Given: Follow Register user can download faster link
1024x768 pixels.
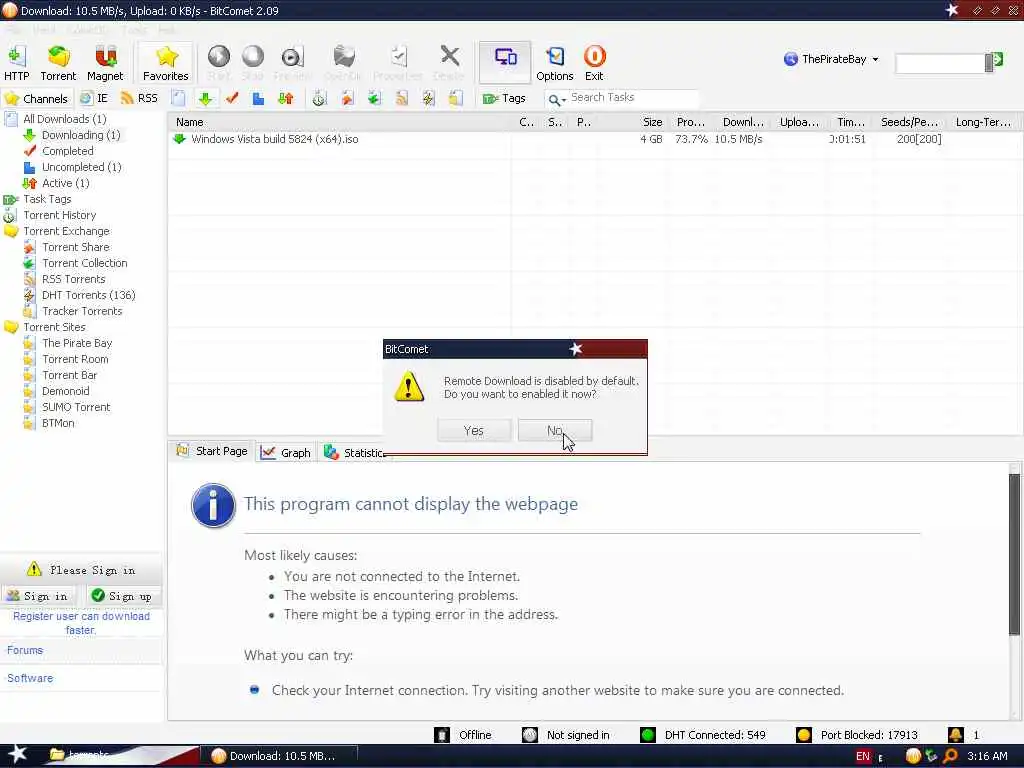Looking at the screenshot, I should pos(81,623).
